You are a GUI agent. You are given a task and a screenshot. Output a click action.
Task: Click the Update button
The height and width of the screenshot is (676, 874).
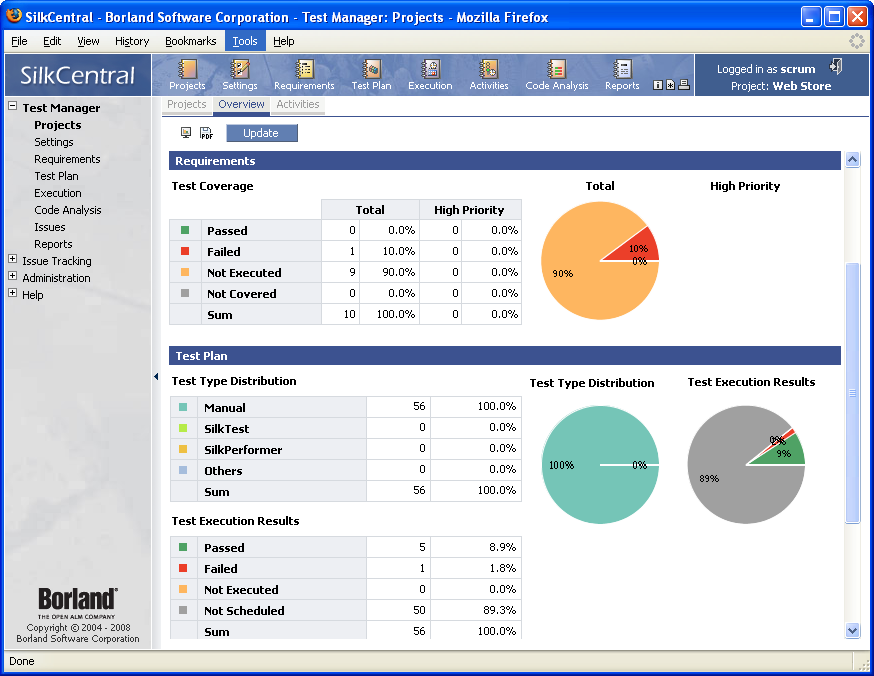(261, 133)
